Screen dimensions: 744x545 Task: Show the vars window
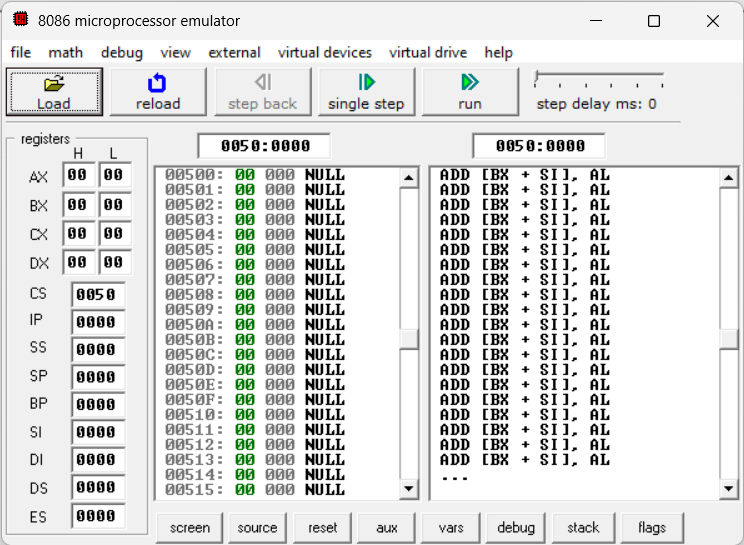(451, 527)
